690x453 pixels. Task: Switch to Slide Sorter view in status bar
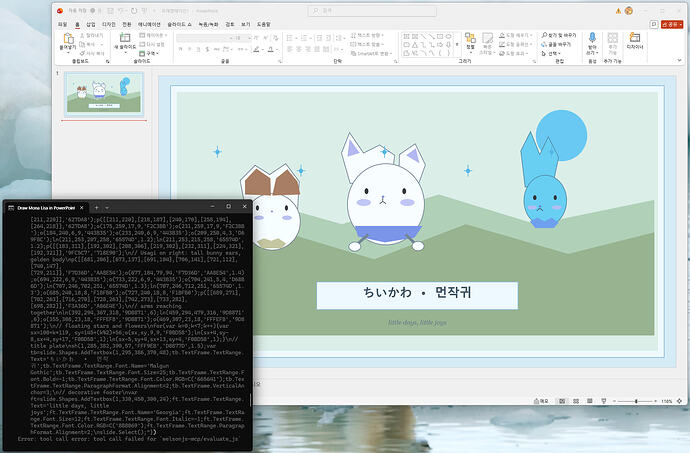click(x=576, y=401)
